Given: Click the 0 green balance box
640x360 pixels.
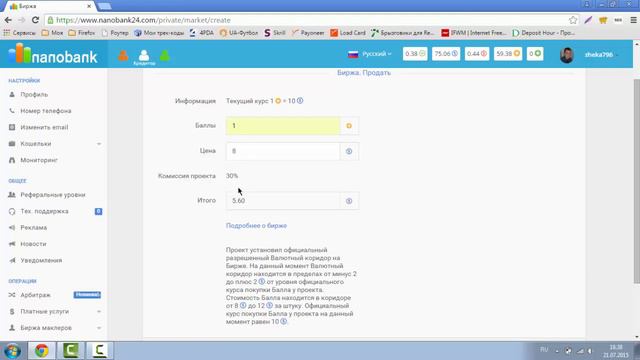Looking at the screenshot, I should 535,53.
